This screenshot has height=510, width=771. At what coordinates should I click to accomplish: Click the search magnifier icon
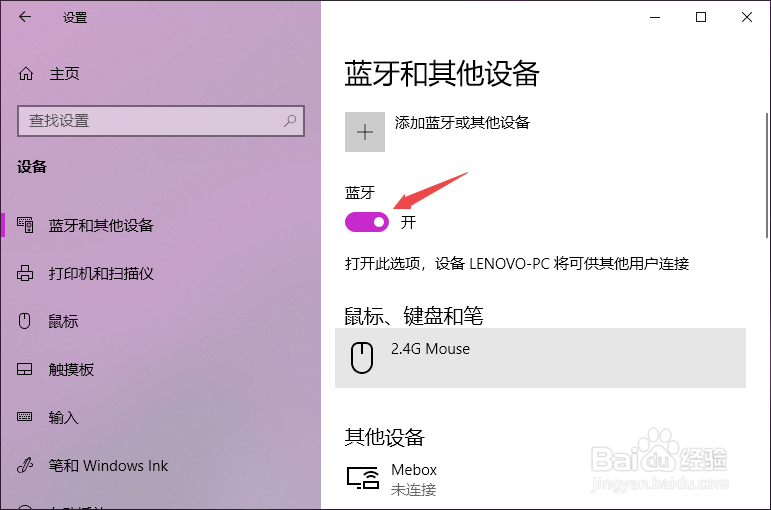[290, 120]
